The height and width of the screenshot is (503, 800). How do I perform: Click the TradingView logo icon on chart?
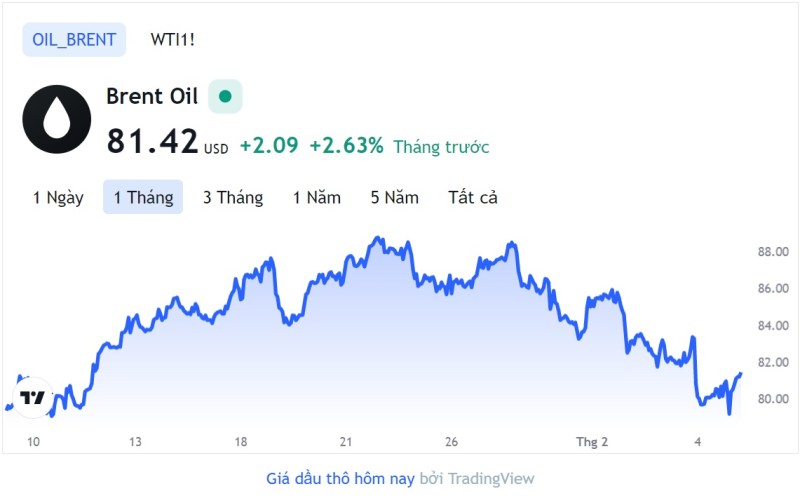pos(33,397)
